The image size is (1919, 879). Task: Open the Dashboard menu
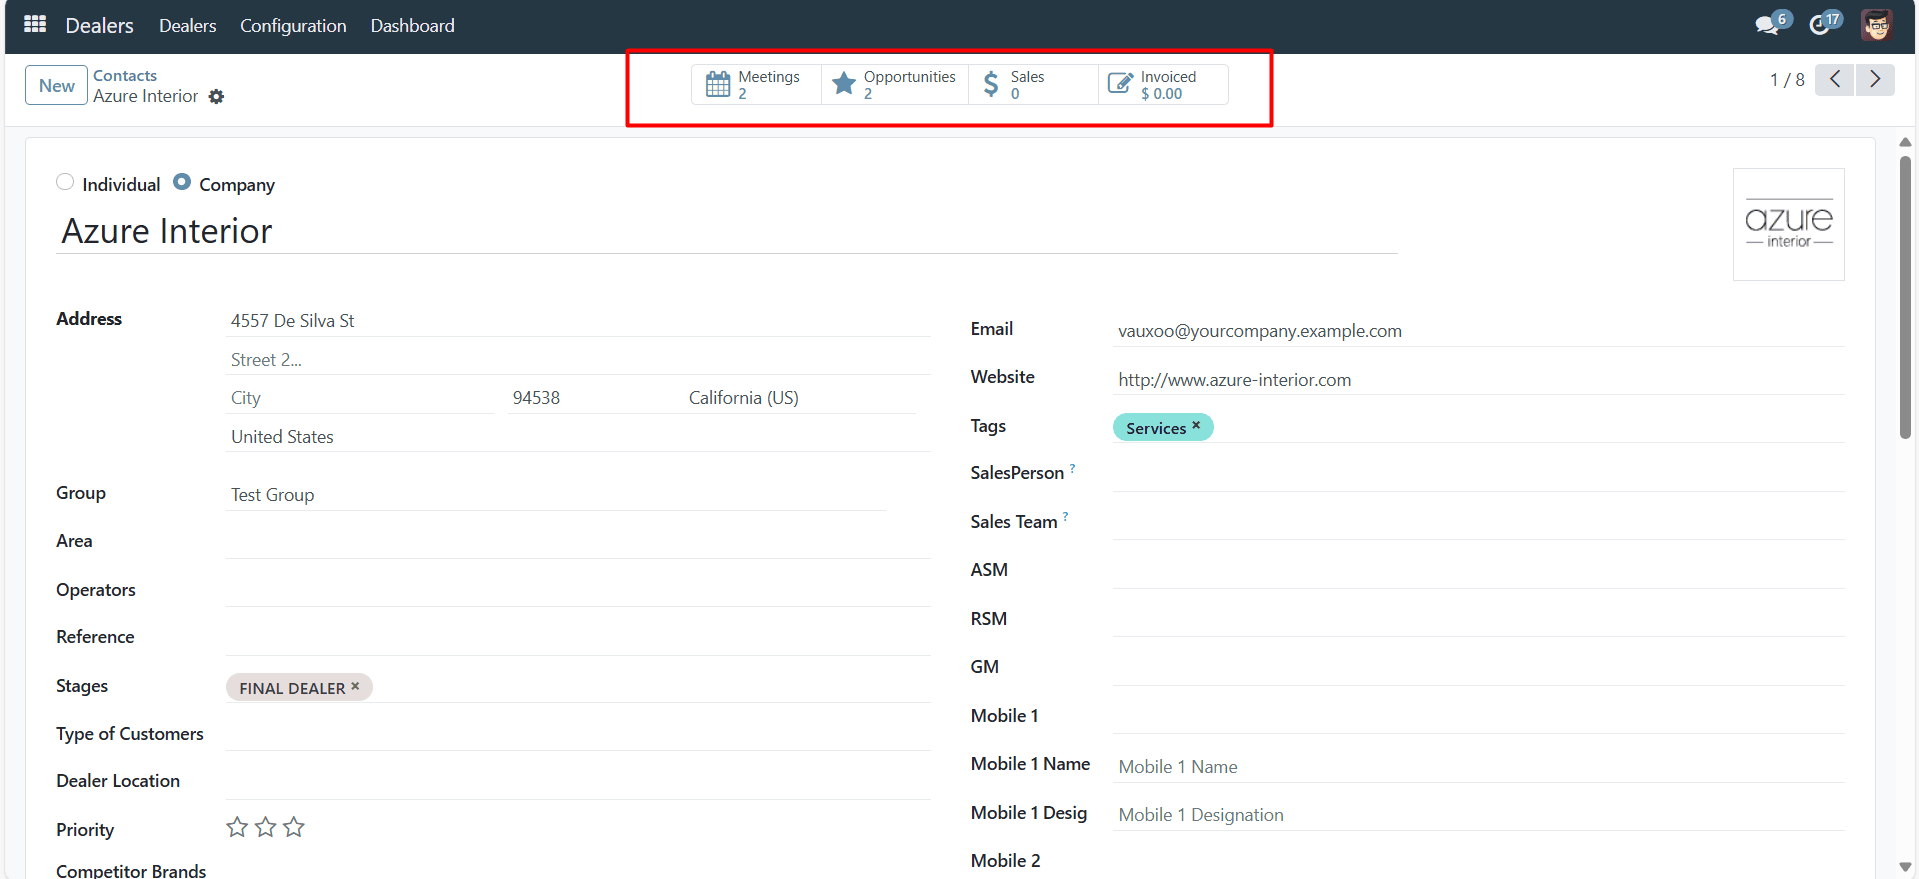(412, 26)
